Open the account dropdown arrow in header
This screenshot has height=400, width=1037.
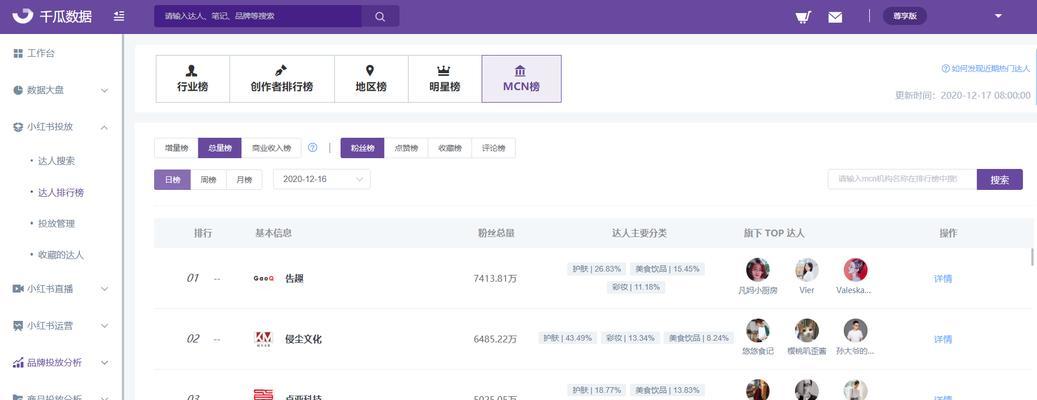click(998, 16)
